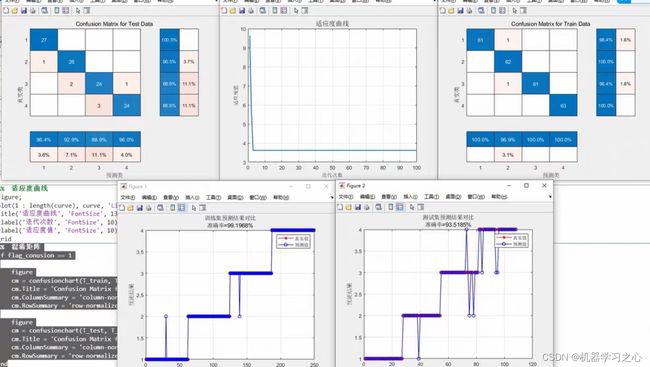Select cell '27' in Test Data confusion matrix
This screenshot has width=650, height=367.
point(44,40)
